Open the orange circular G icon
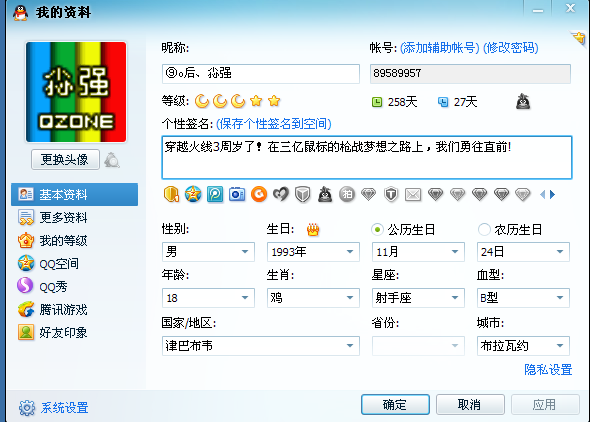This screenshot has width=590, height=422. [x=259, y=194]
